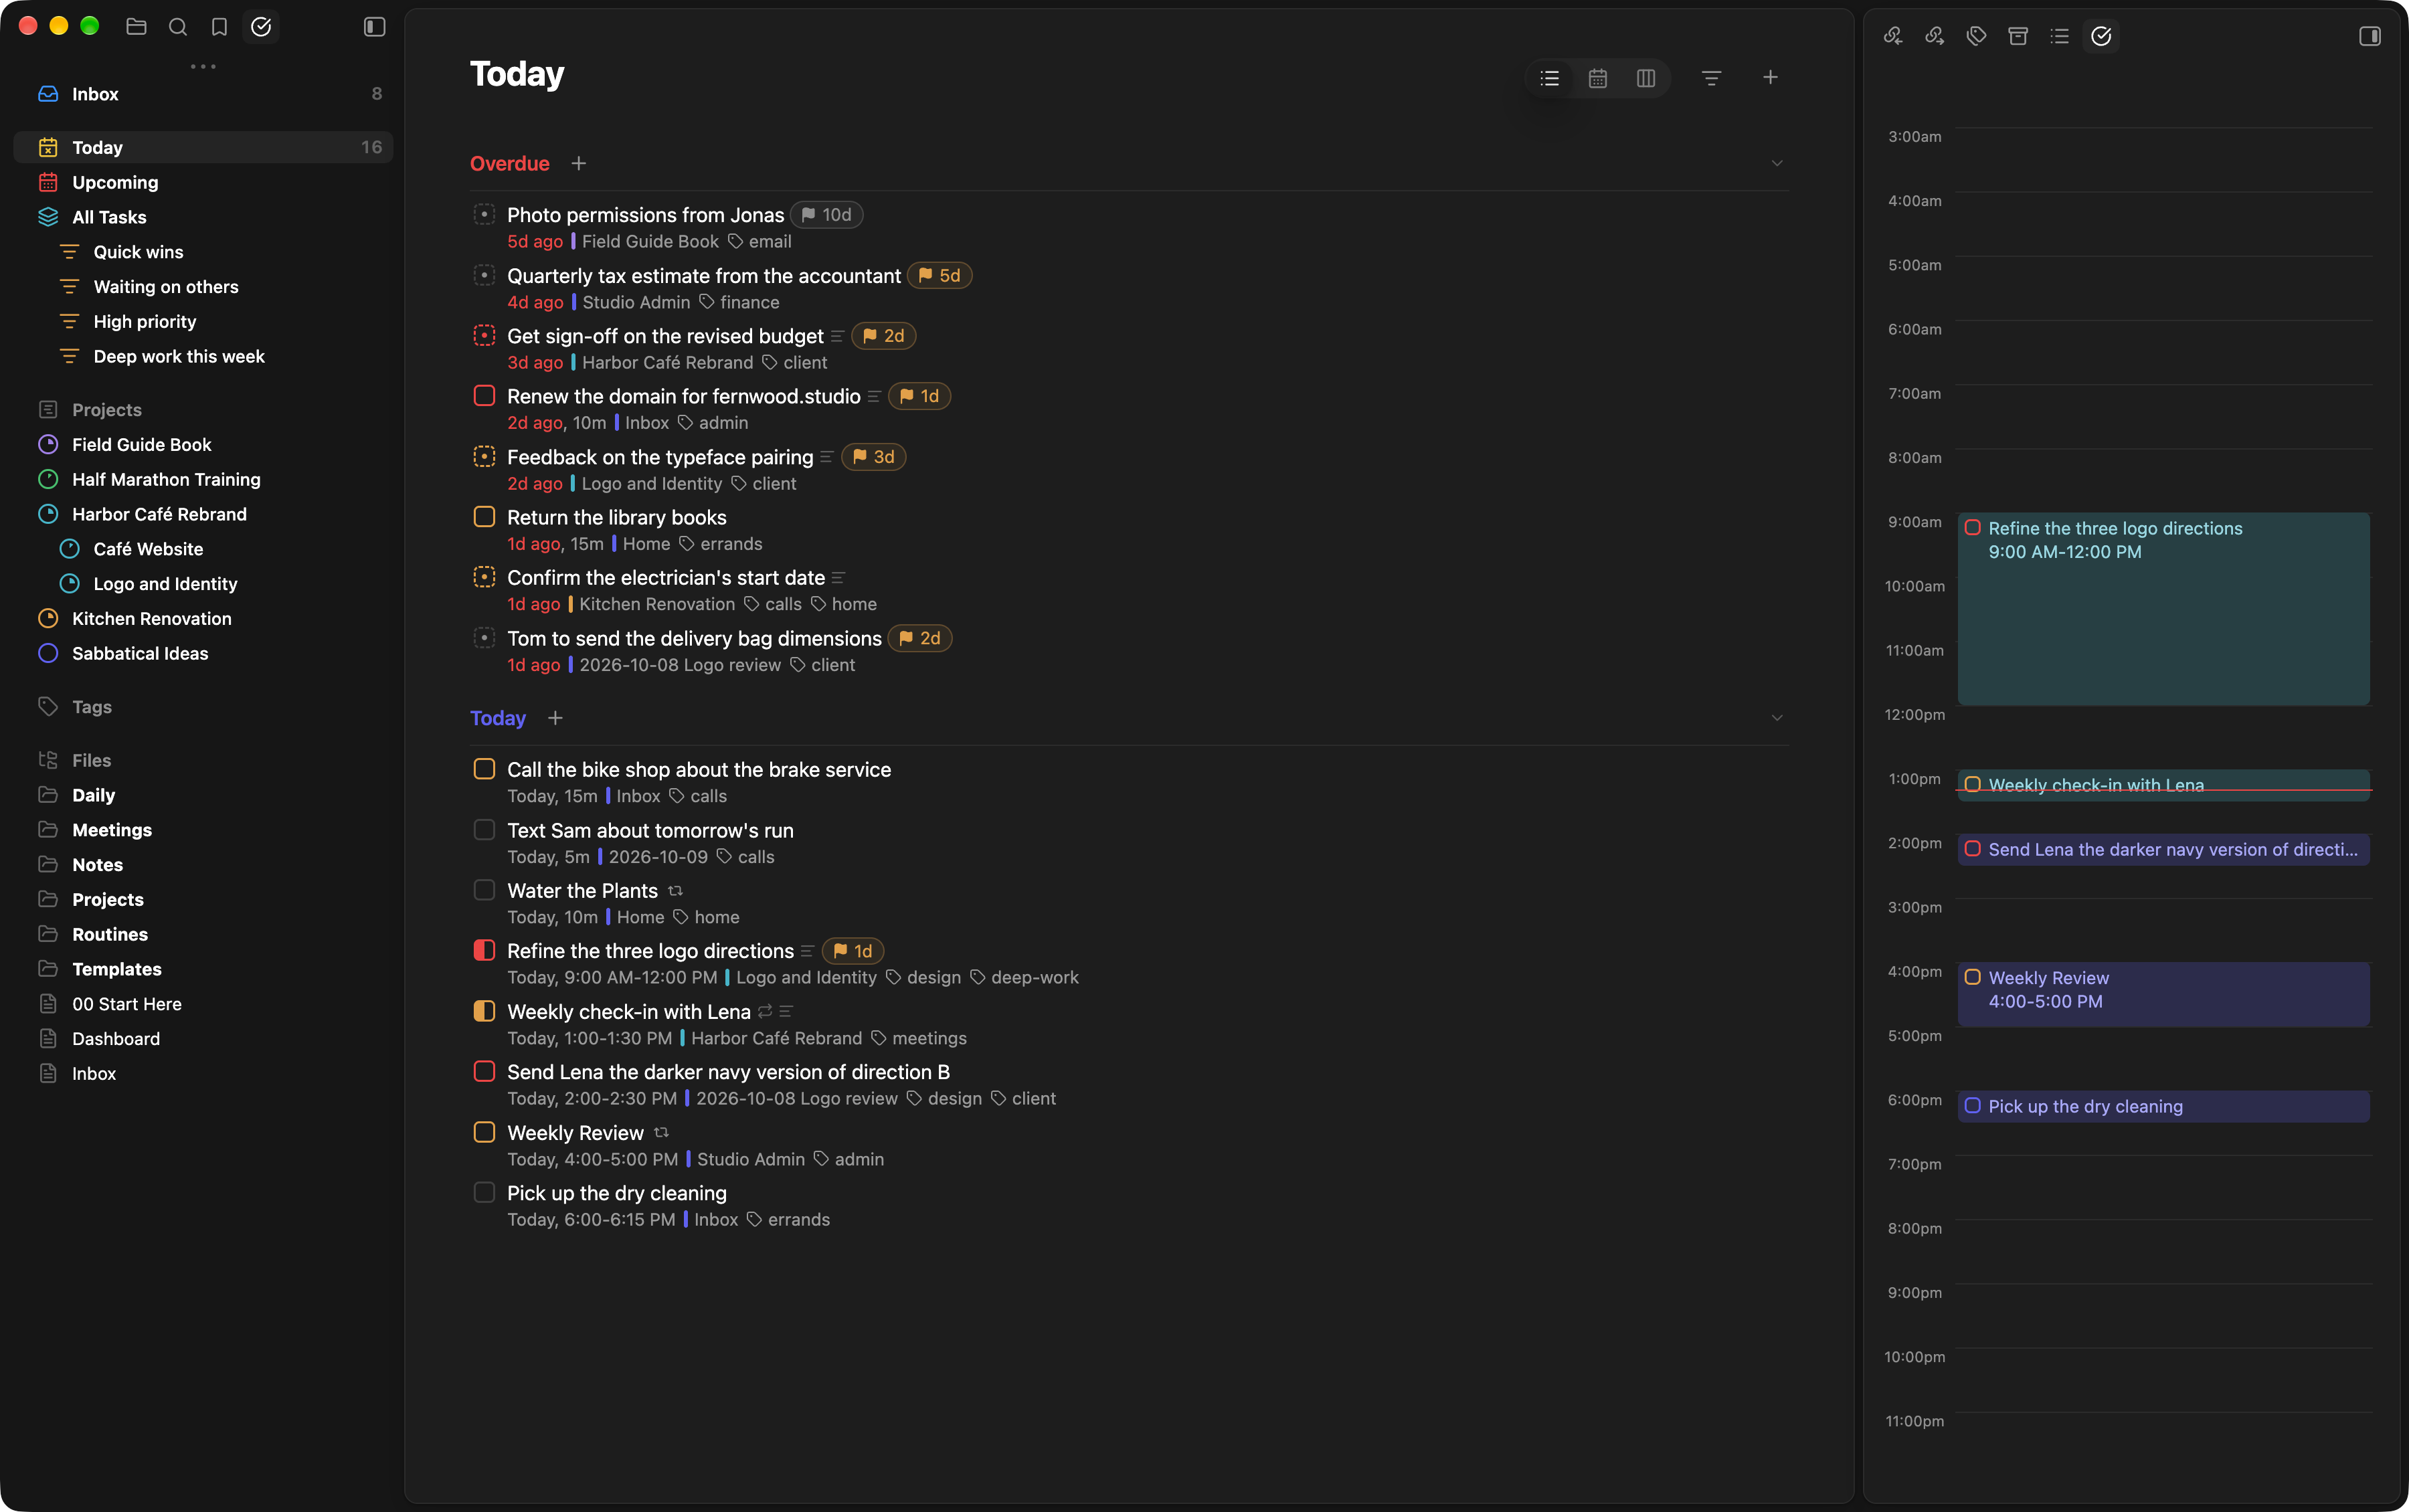The height and width of the screenshot is (1512, 2409).
Task: Open the outline list icon in right panel
Action: (x=2059, y=36)
